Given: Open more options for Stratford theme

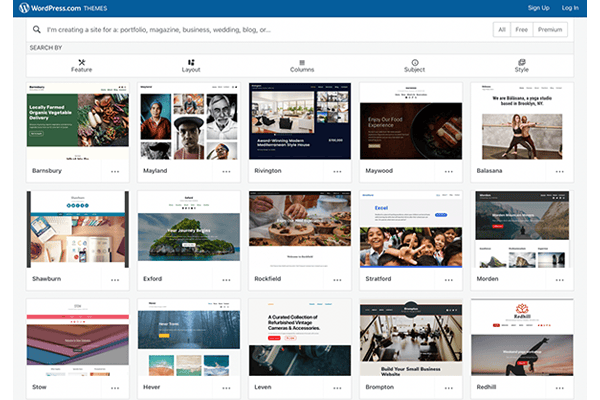Looking at the screenshot, I should click(448, 280).
